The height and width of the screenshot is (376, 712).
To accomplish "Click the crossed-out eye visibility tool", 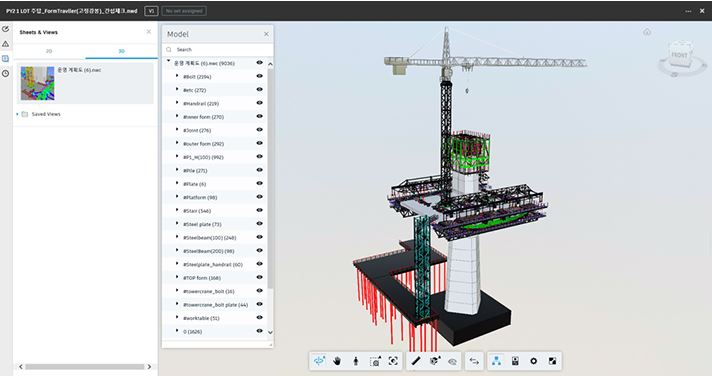I will coord(452,361).
